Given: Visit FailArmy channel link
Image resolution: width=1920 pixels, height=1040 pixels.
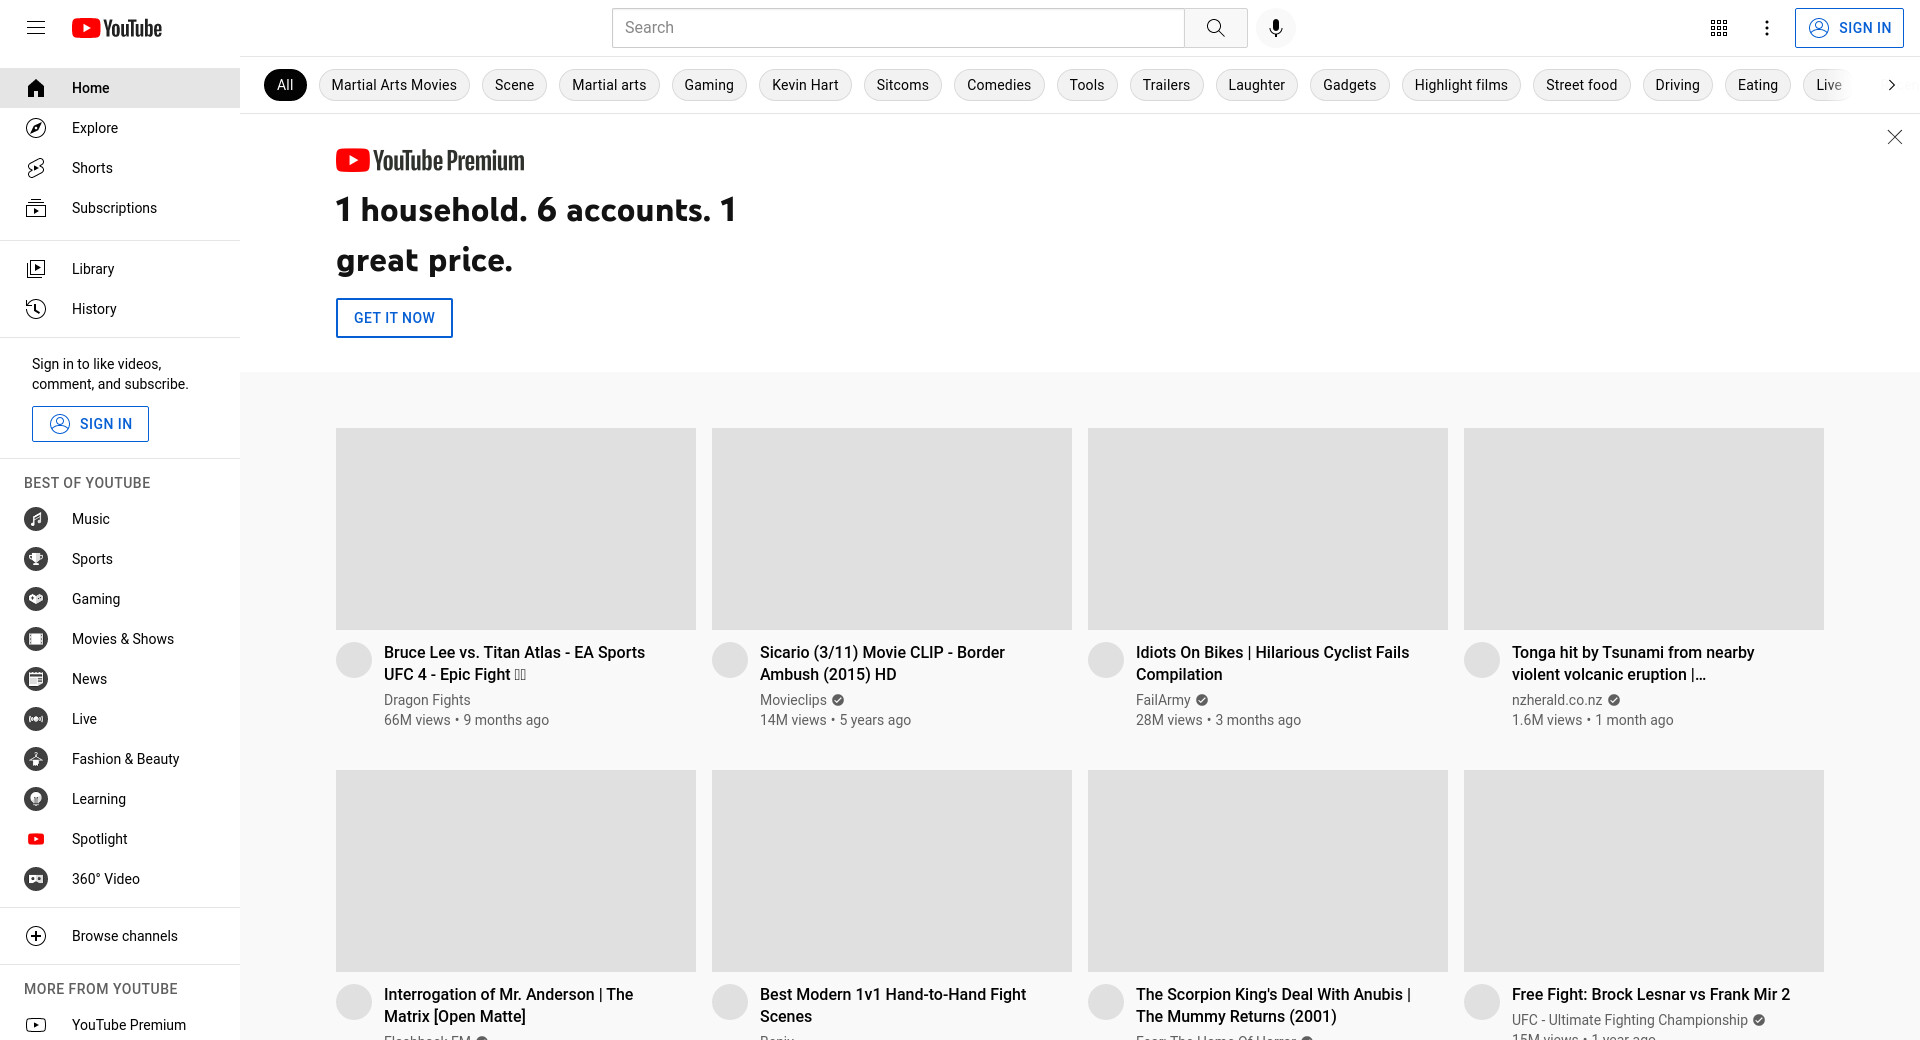Looking at the screenshot, I should pos(1163,700).
